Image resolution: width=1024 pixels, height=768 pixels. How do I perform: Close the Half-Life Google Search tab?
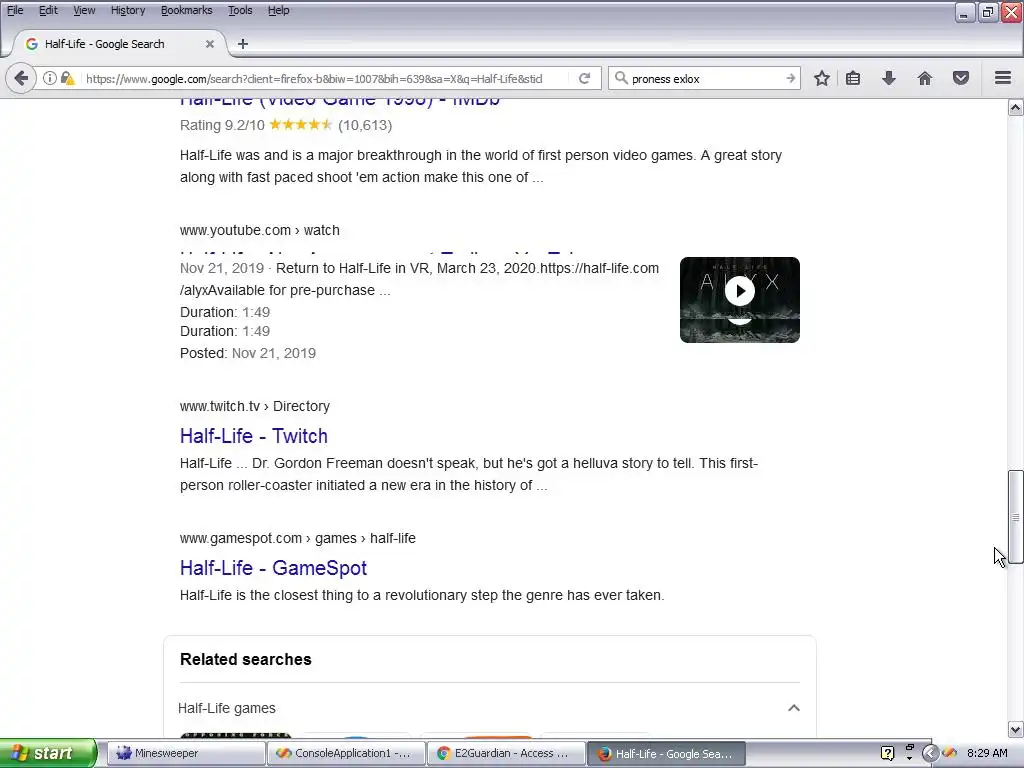pyautogui.click(x=210, y=44)
